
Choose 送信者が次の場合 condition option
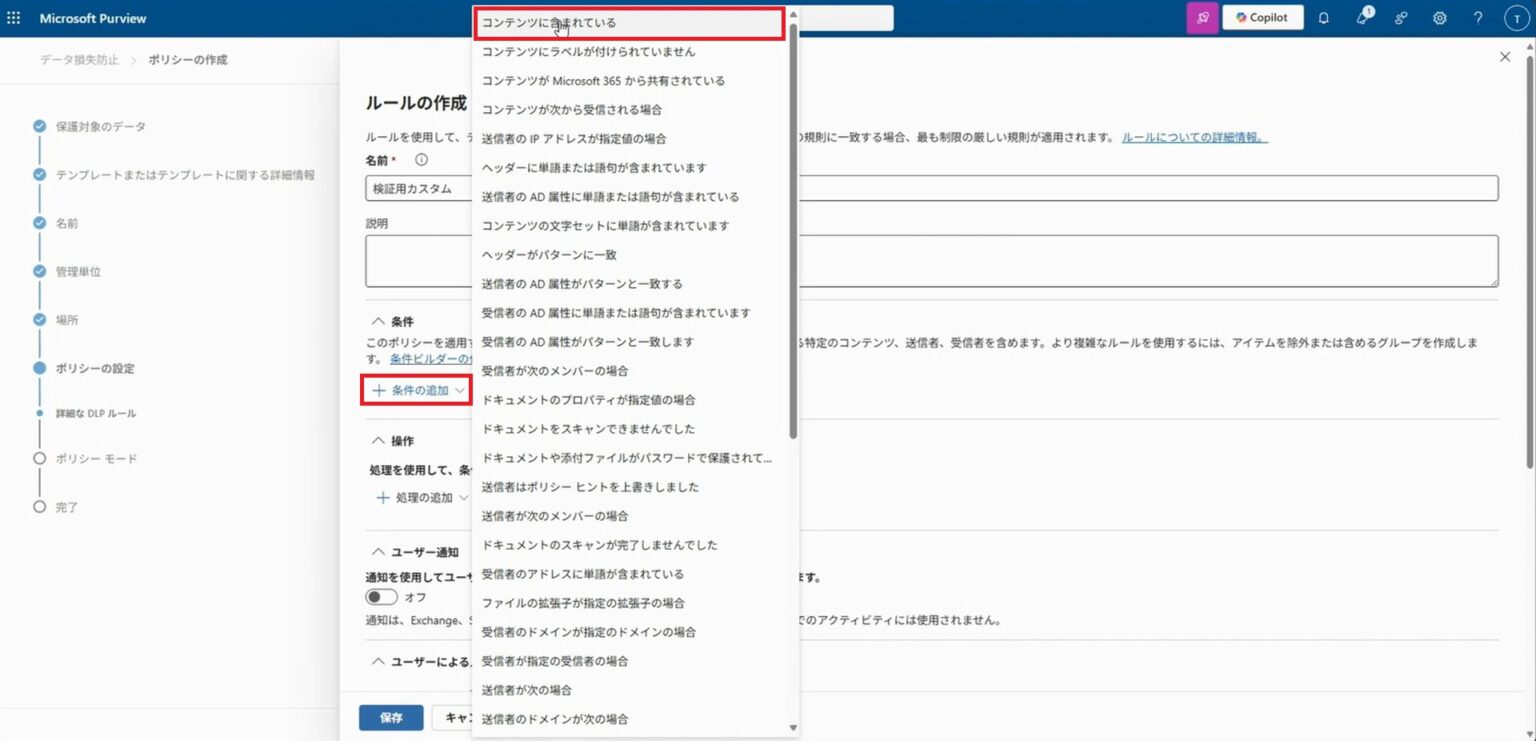click(526, 690)
